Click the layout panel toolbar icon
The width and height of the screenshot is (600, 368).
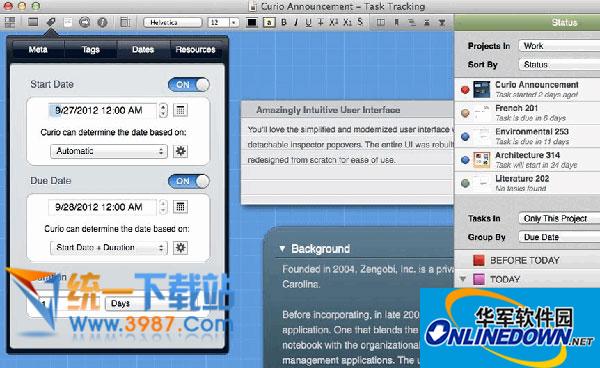125,22
